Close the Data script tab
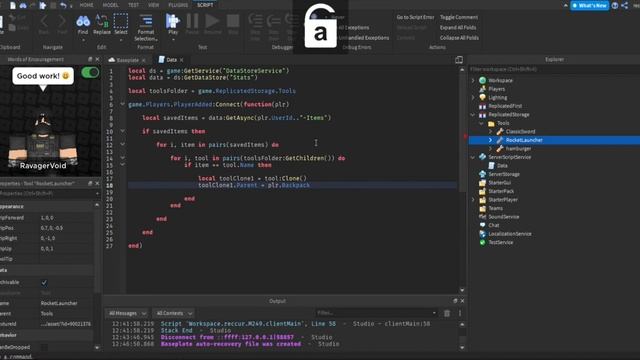Screen dimensions: 640x360 [182, 60]
